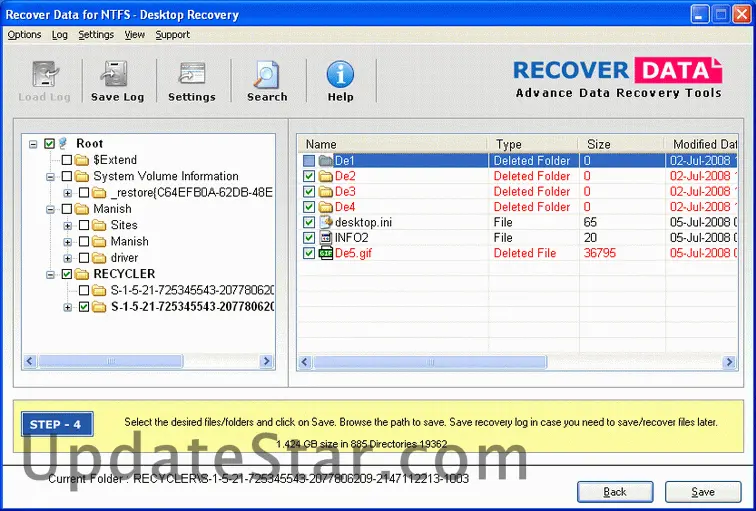The width and height of the screenshot is (756, 511).
Task: Click the RECYCLER folder icon
Action: pyautogui.click(x=82, y=274)
